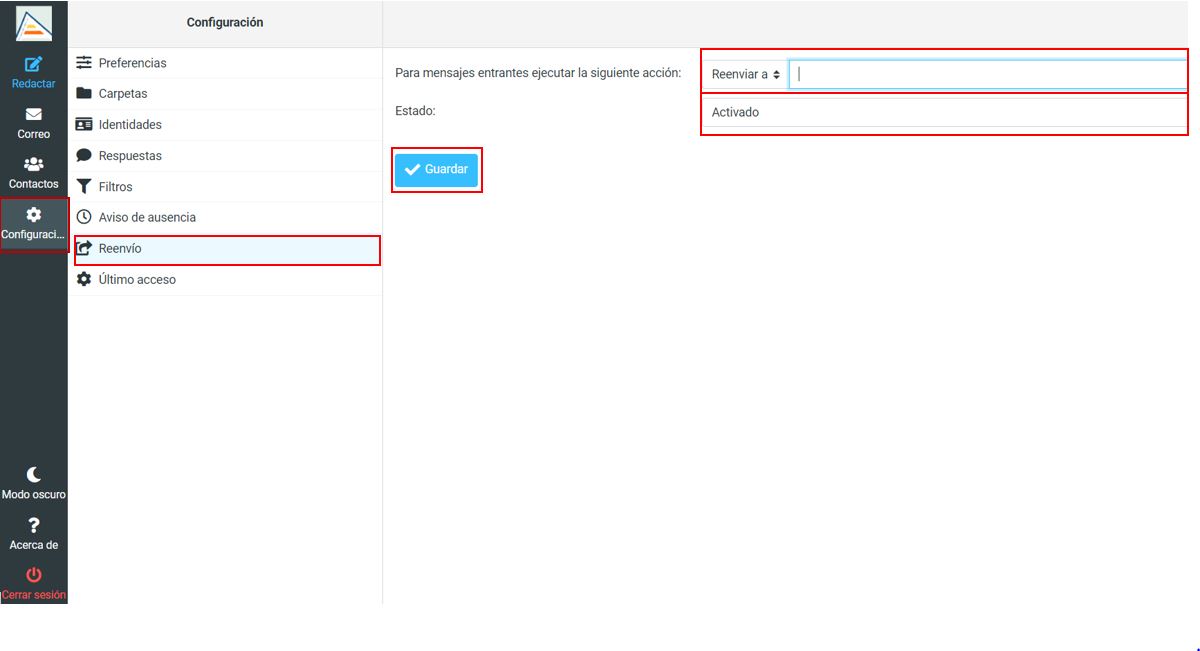Select Aviso de ausencia option
Screen dimensions: 1200x651
(x=147, y=217)
